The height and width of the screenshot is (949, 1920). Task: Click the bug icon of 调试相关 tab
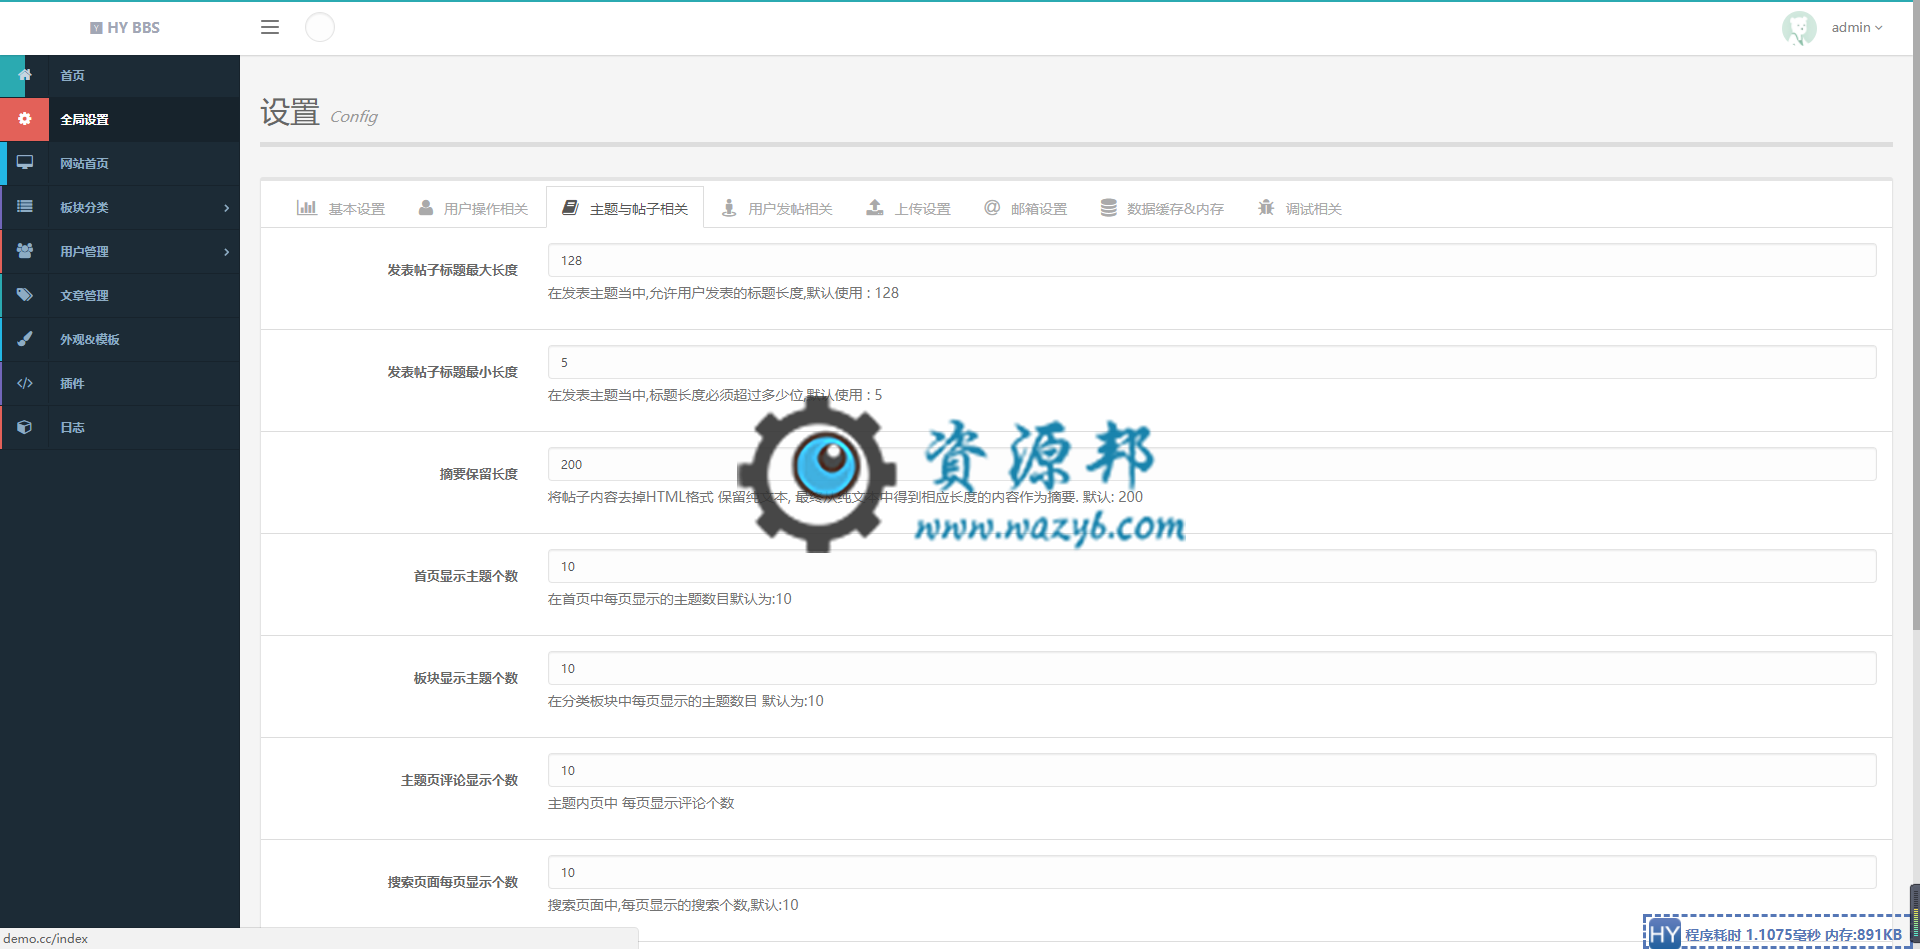(1266, 207)
